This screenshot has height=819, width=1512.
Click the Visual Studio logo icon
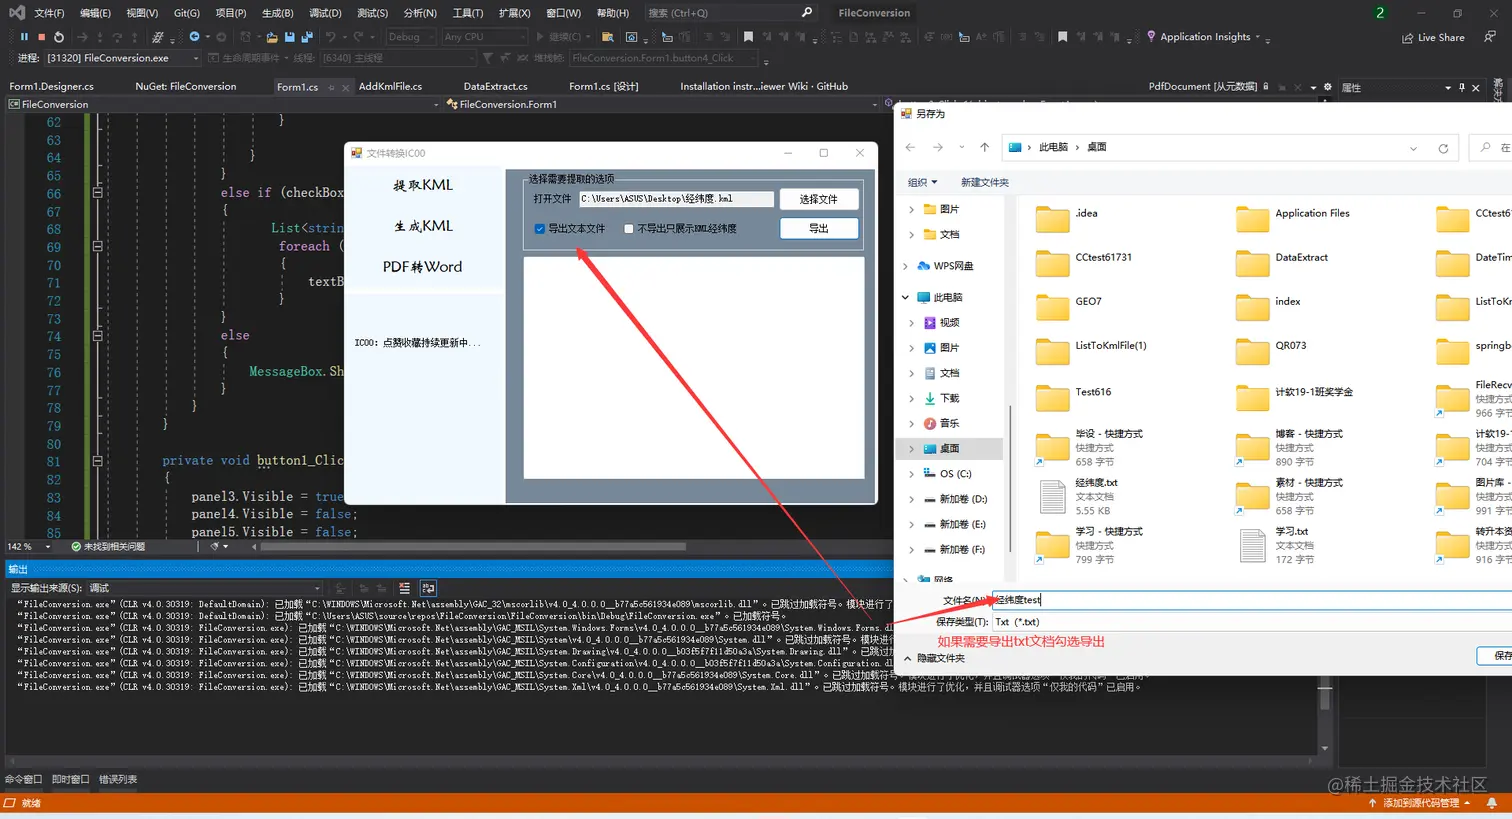point(16,13)
